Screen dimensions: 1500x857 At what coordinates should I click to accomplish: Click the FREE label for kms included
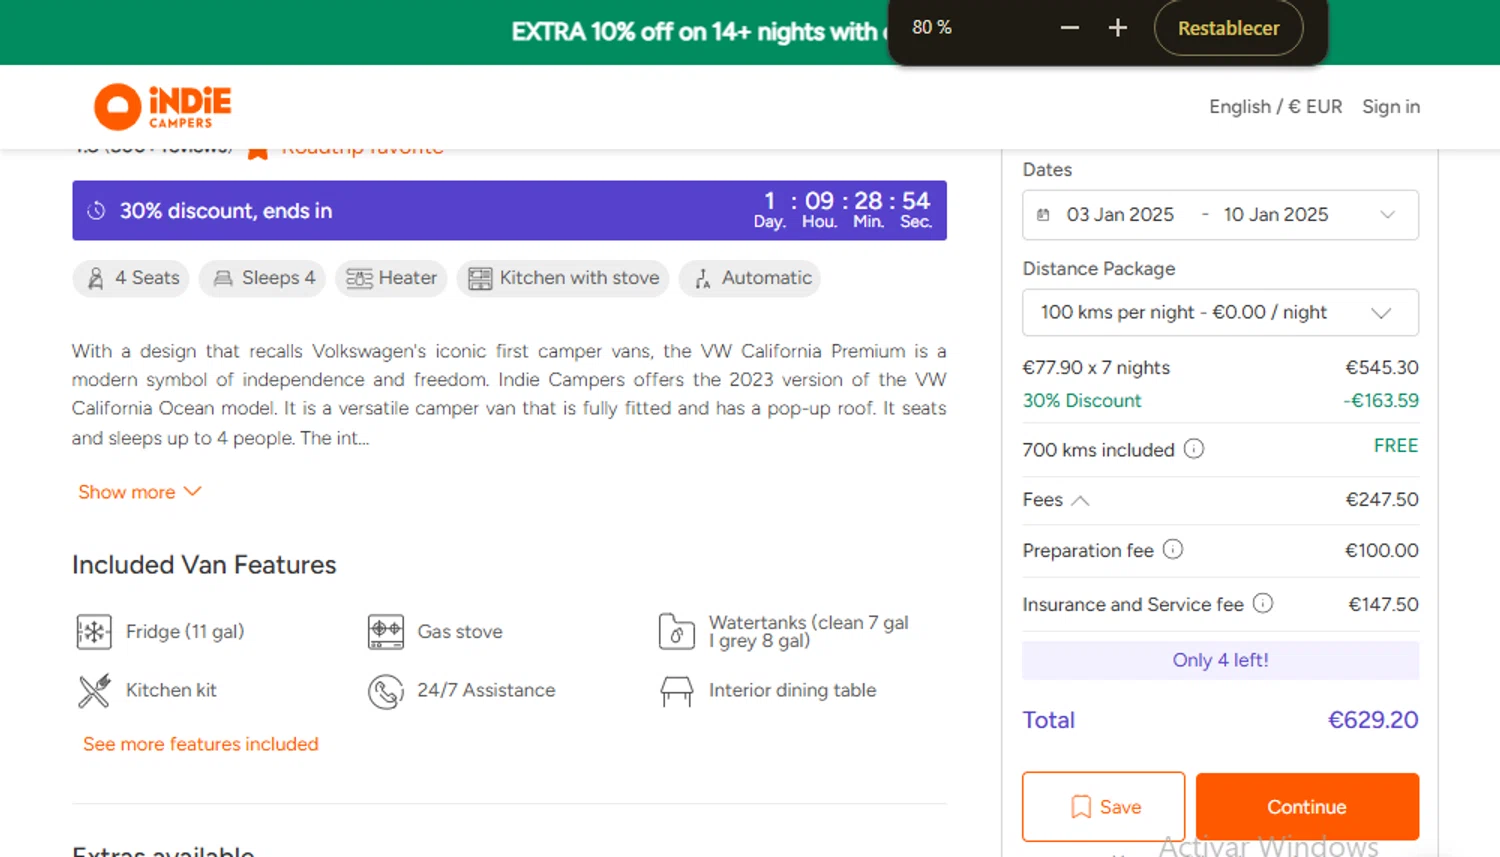click(x=1396, y=446)
